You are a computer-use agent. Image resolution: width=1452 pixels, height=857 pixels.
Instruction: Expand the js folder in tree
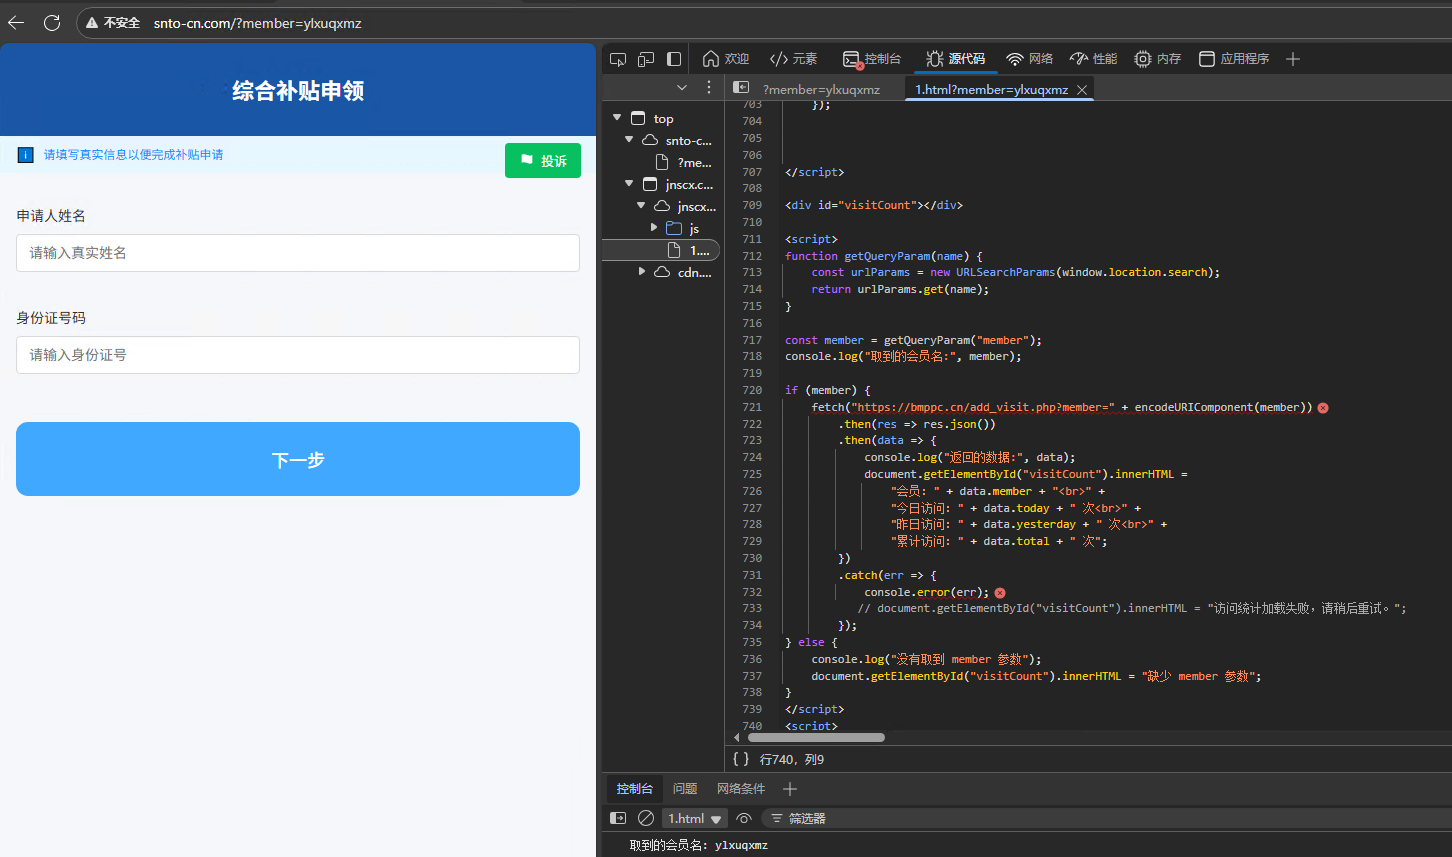pyautogui.click(x=653, y=228)
